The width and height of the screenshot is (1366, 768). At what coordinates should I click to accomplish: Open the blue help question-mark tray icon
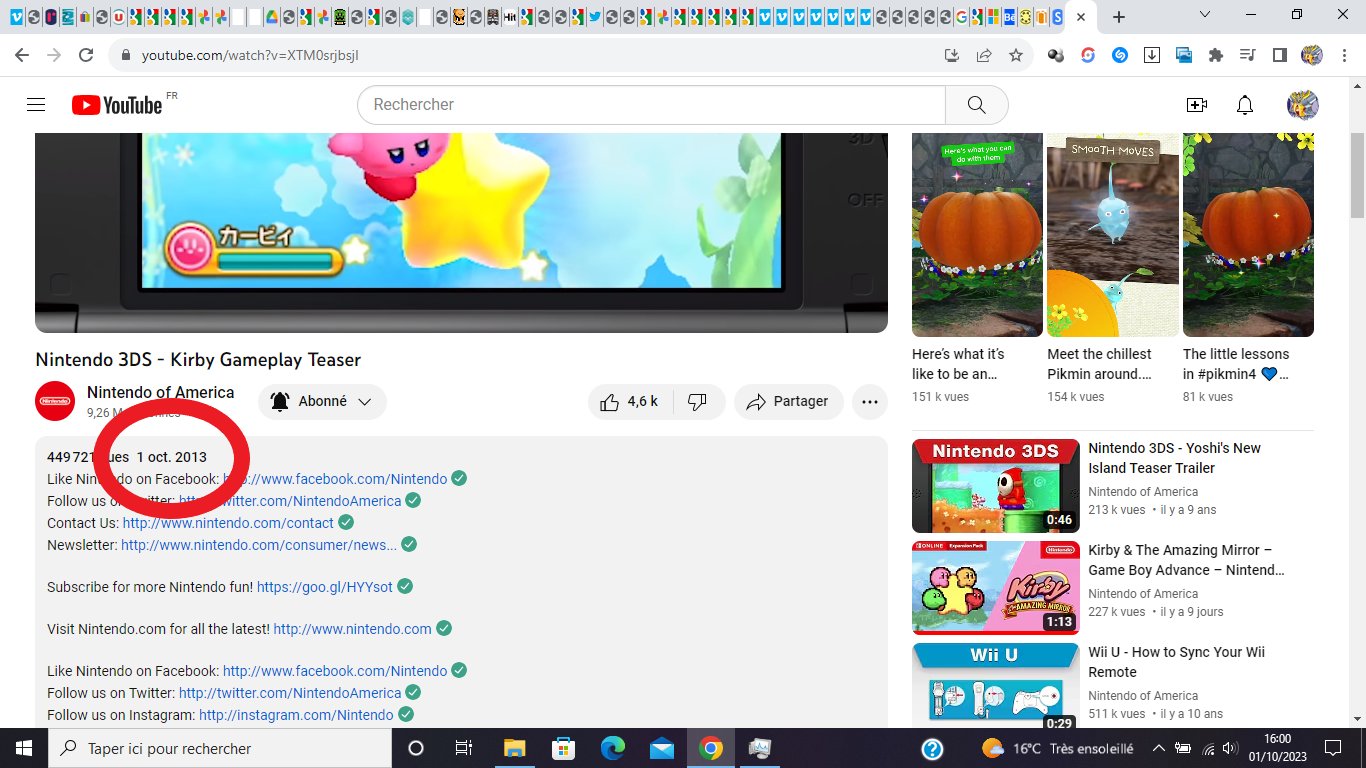tap(932, 748)
